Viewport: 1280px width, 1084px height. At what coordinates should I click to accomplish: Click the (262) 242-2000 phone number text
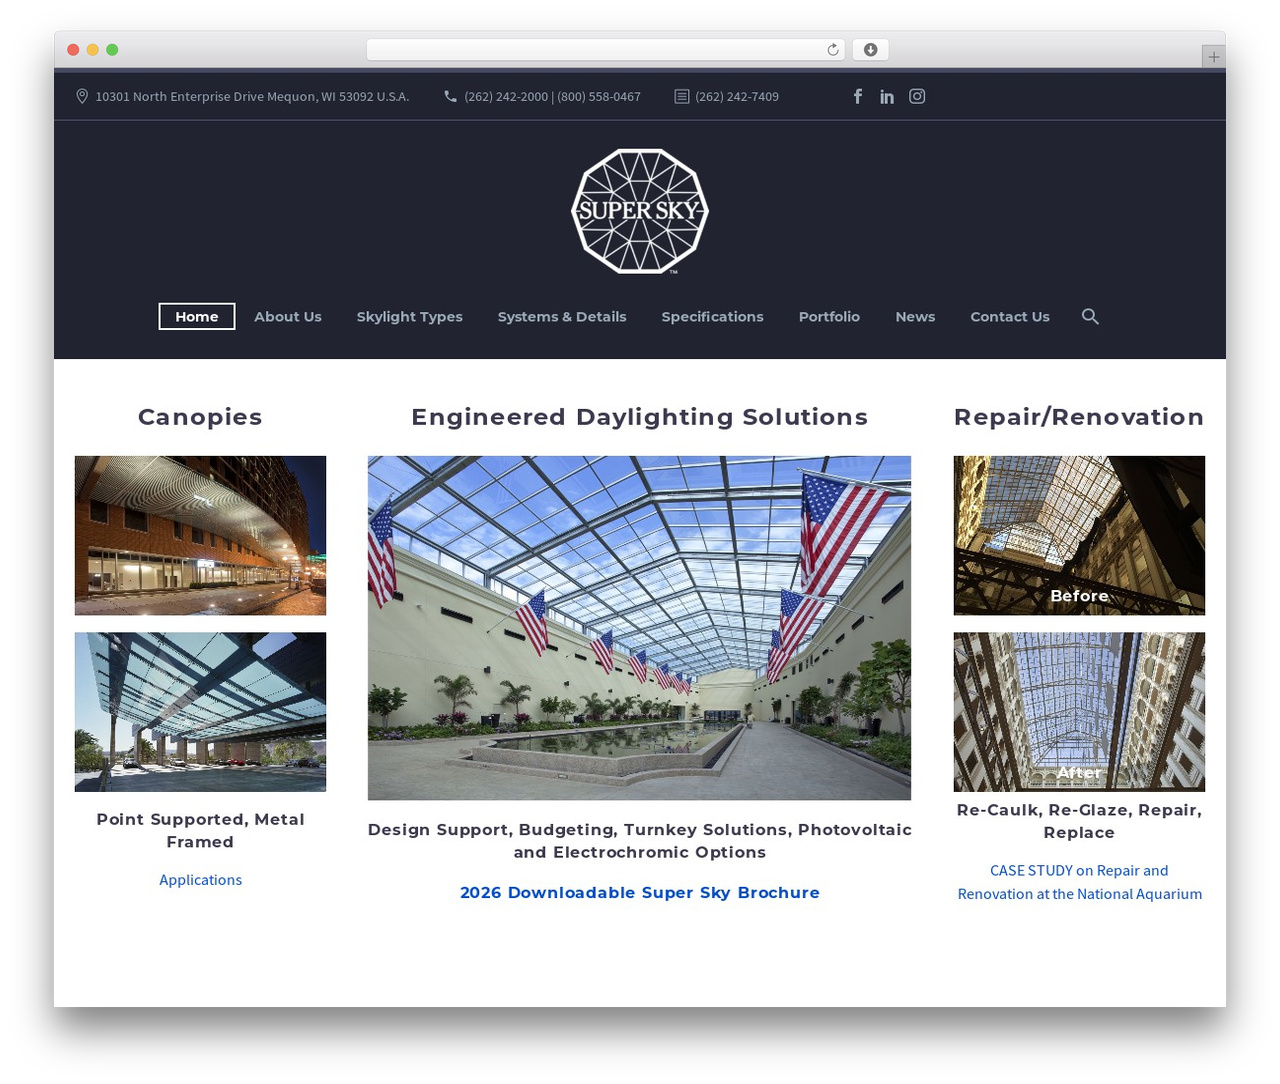pos(506,97)
